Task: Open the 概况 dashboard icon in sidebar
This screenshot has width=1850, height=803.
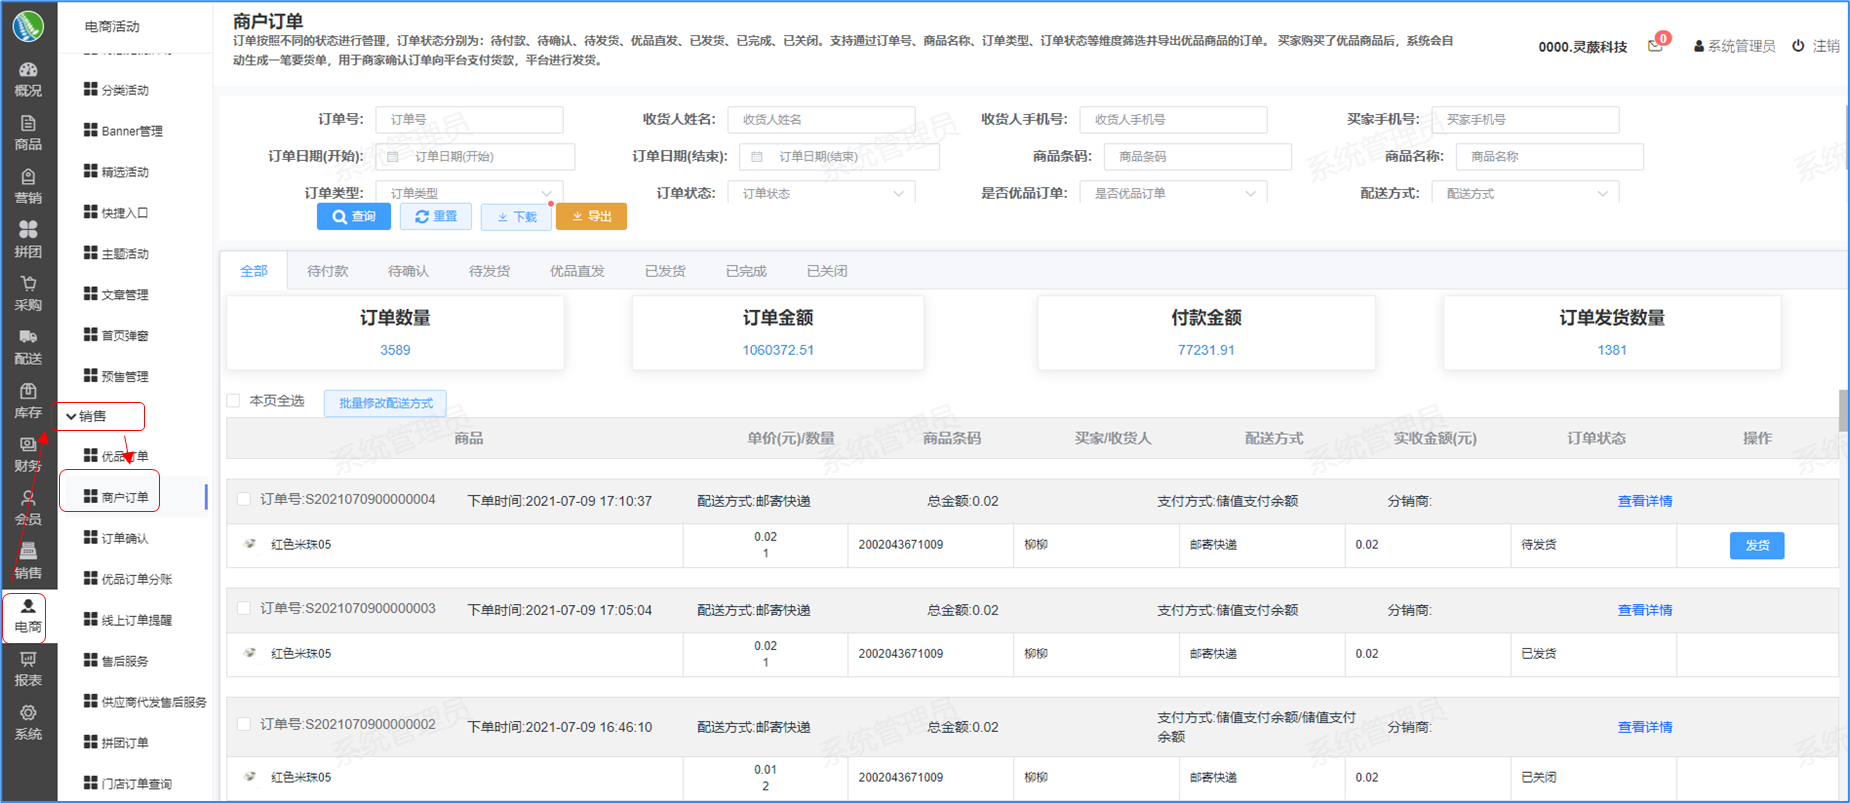Action: [28, 71]
